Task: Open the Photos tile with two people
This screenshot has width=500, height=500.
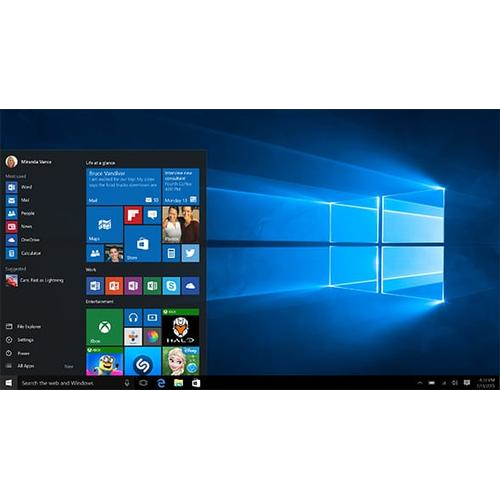Action: (x=181, y=225)
